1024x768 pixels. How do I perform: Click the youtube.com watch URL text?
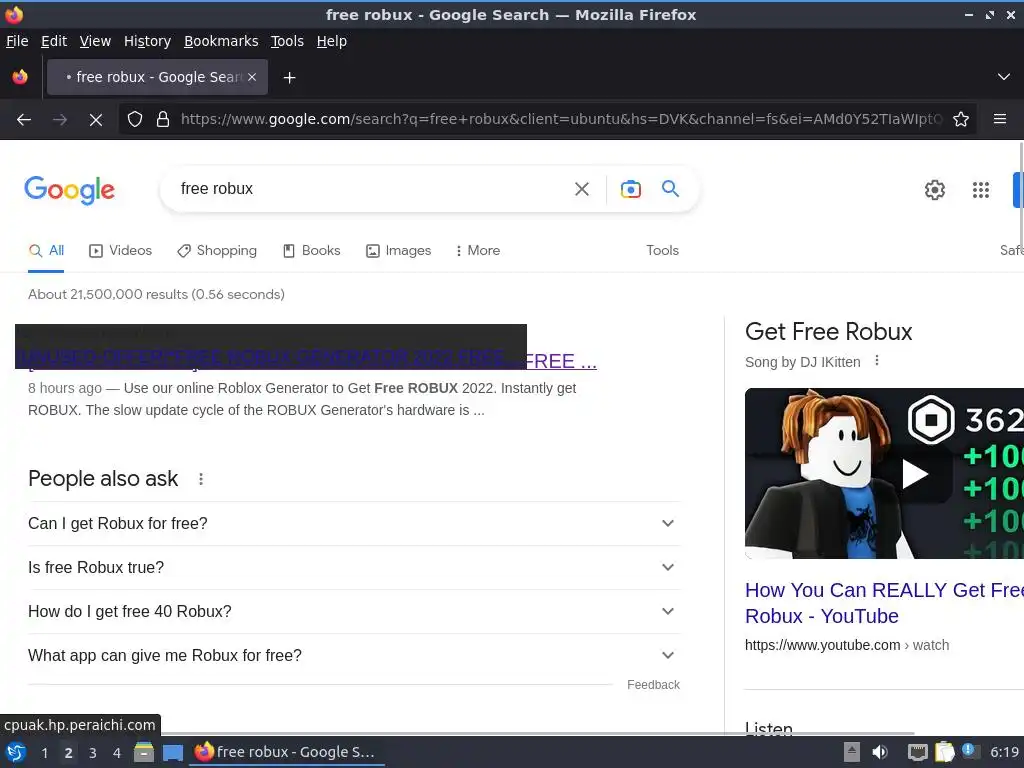[x=847, y=645]
